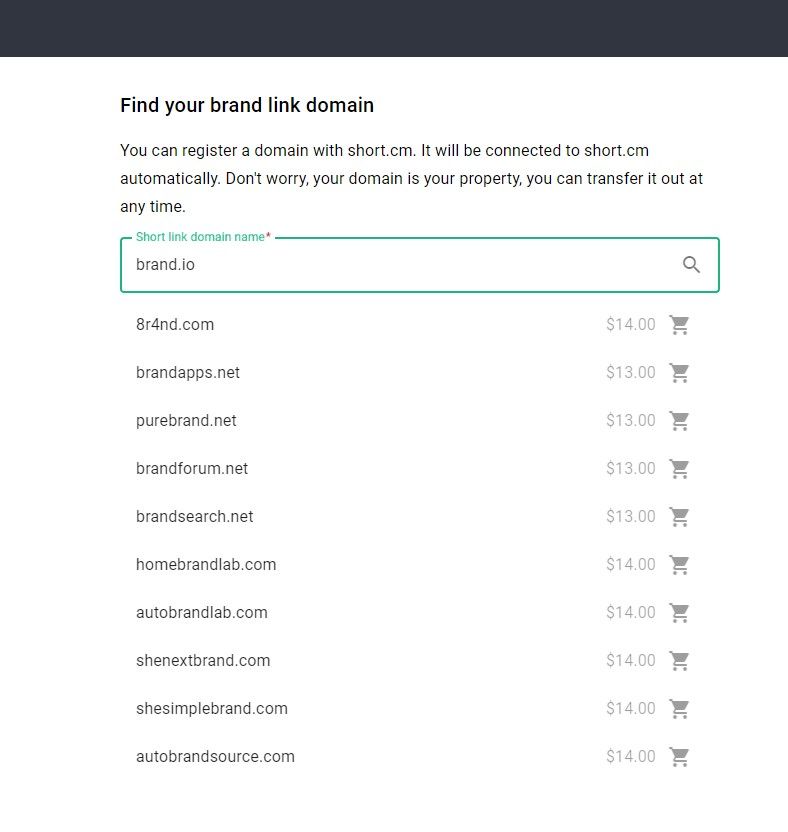Add purebrand.net to cart

680,420
